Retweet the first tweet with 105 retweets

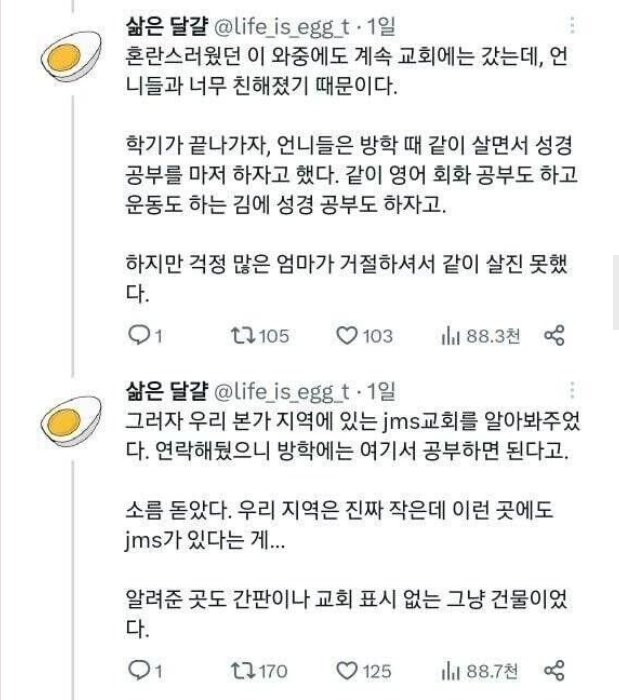(x=260, y=336)
